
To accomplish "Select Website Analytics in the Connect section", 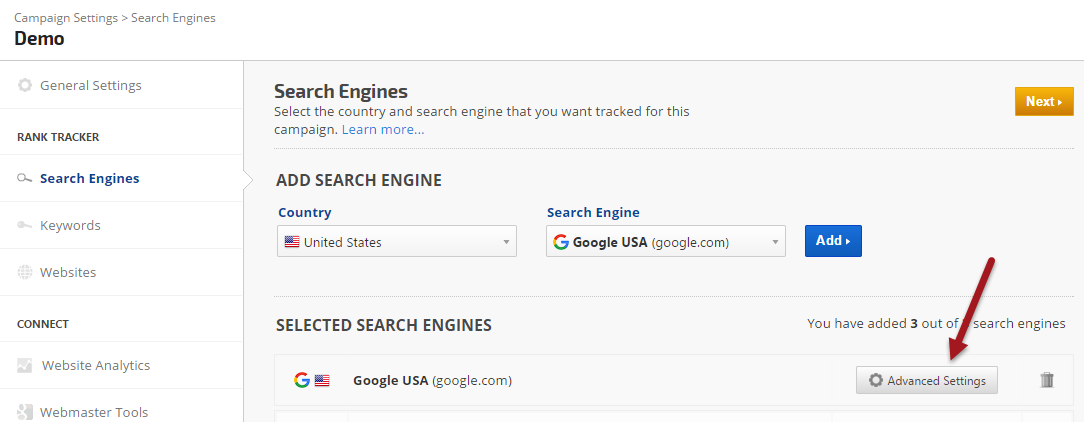I will pos(95,366).
